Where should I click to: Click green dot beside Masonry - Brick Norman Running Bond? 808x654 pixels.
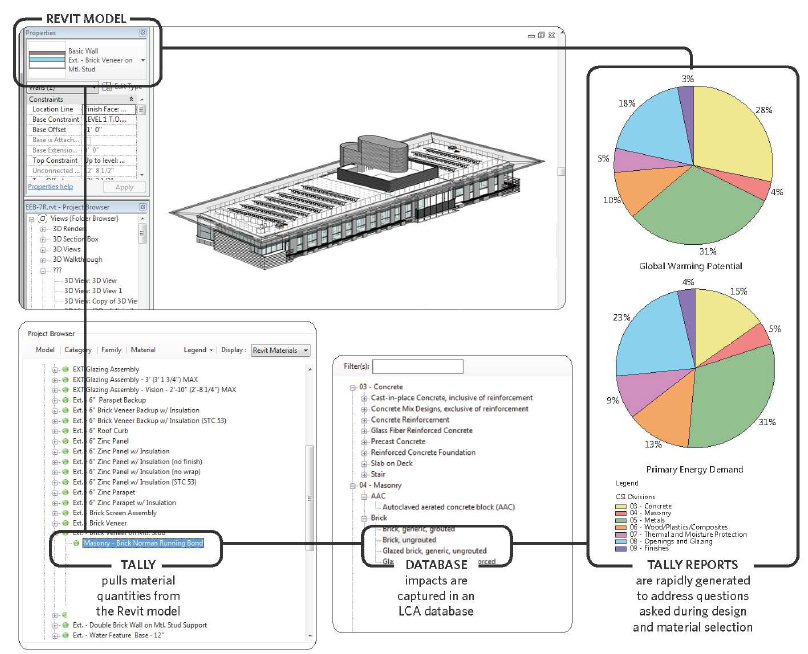click(x=75, y=543)
